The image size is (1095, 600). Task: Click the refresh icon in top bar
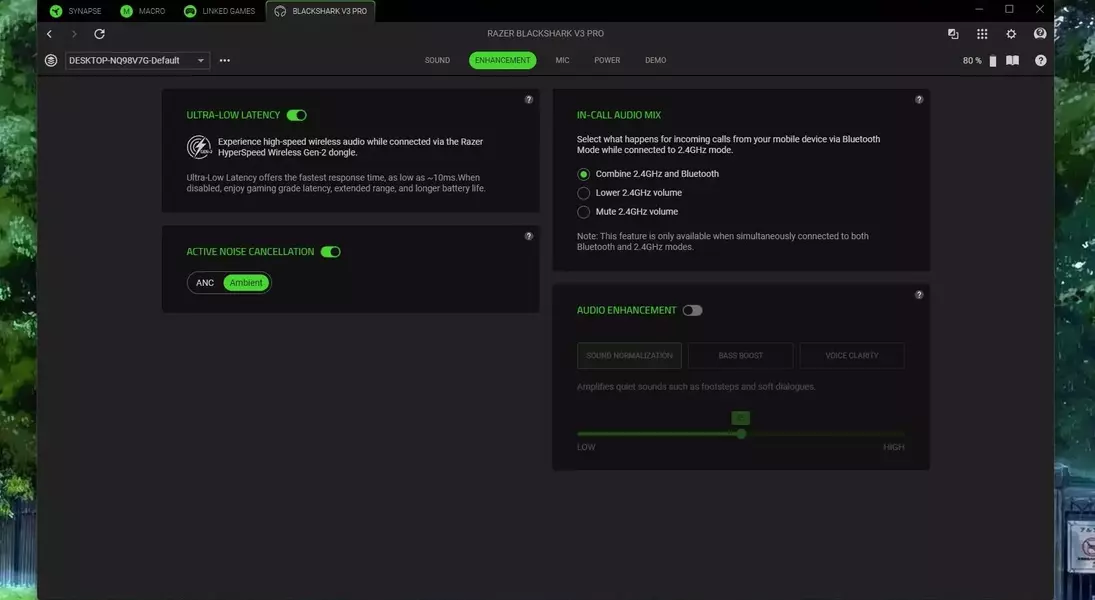point(99,34)
